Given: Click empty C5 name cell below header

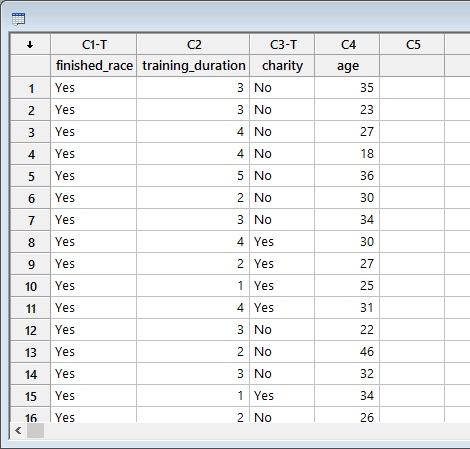Looking at the screenshot, I should pos(412,66).
